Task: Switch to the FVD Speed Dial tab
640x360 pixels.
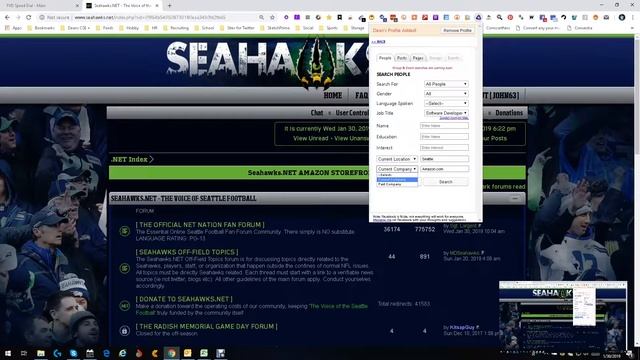Action: 40,5
